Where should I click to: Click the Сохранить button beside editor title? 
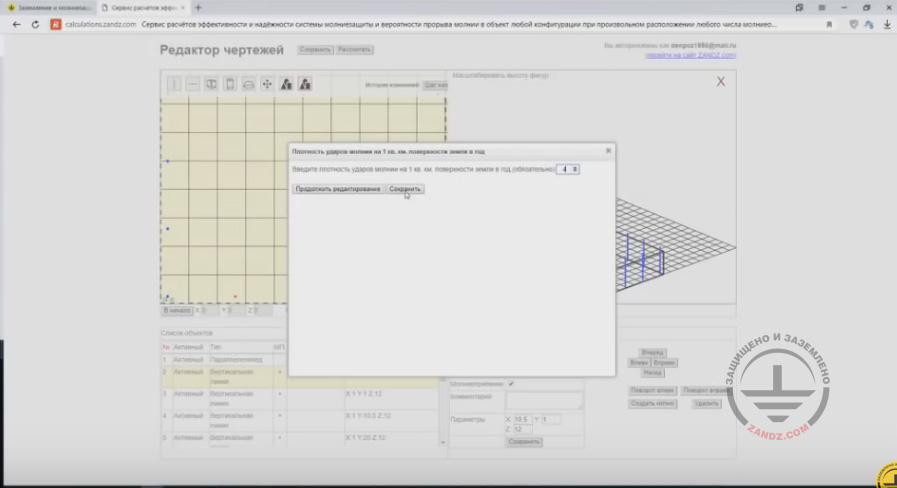point(315,50)
